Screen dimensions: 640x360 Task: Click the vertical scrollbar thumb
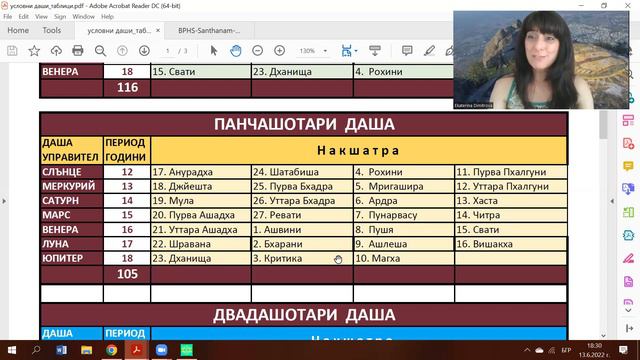click(603, 125)
